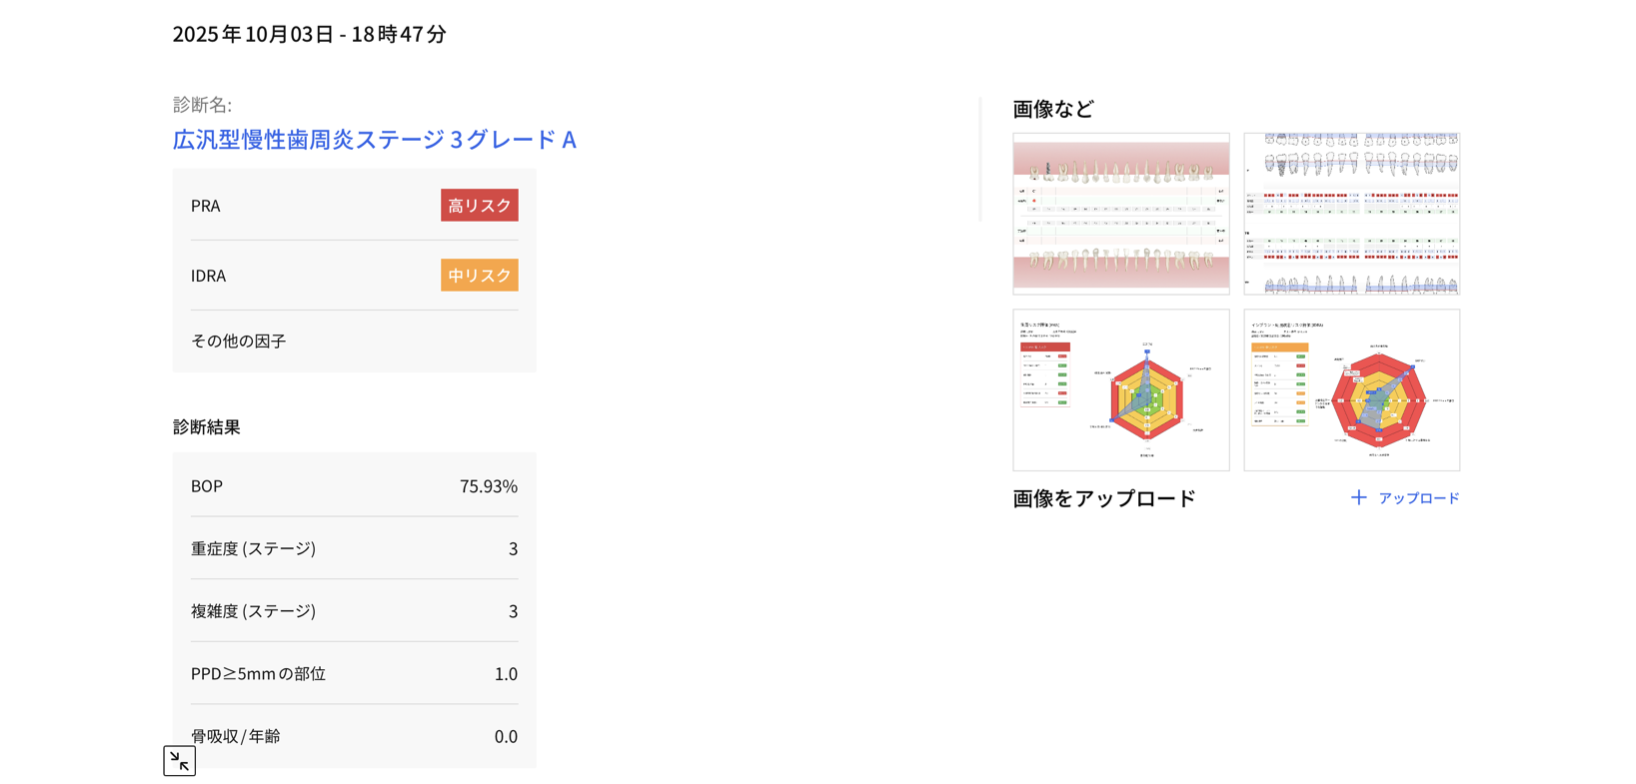1636x784 pixels.
Task: Click the date heading 2025年10月03日
Action: pos(254,34)
